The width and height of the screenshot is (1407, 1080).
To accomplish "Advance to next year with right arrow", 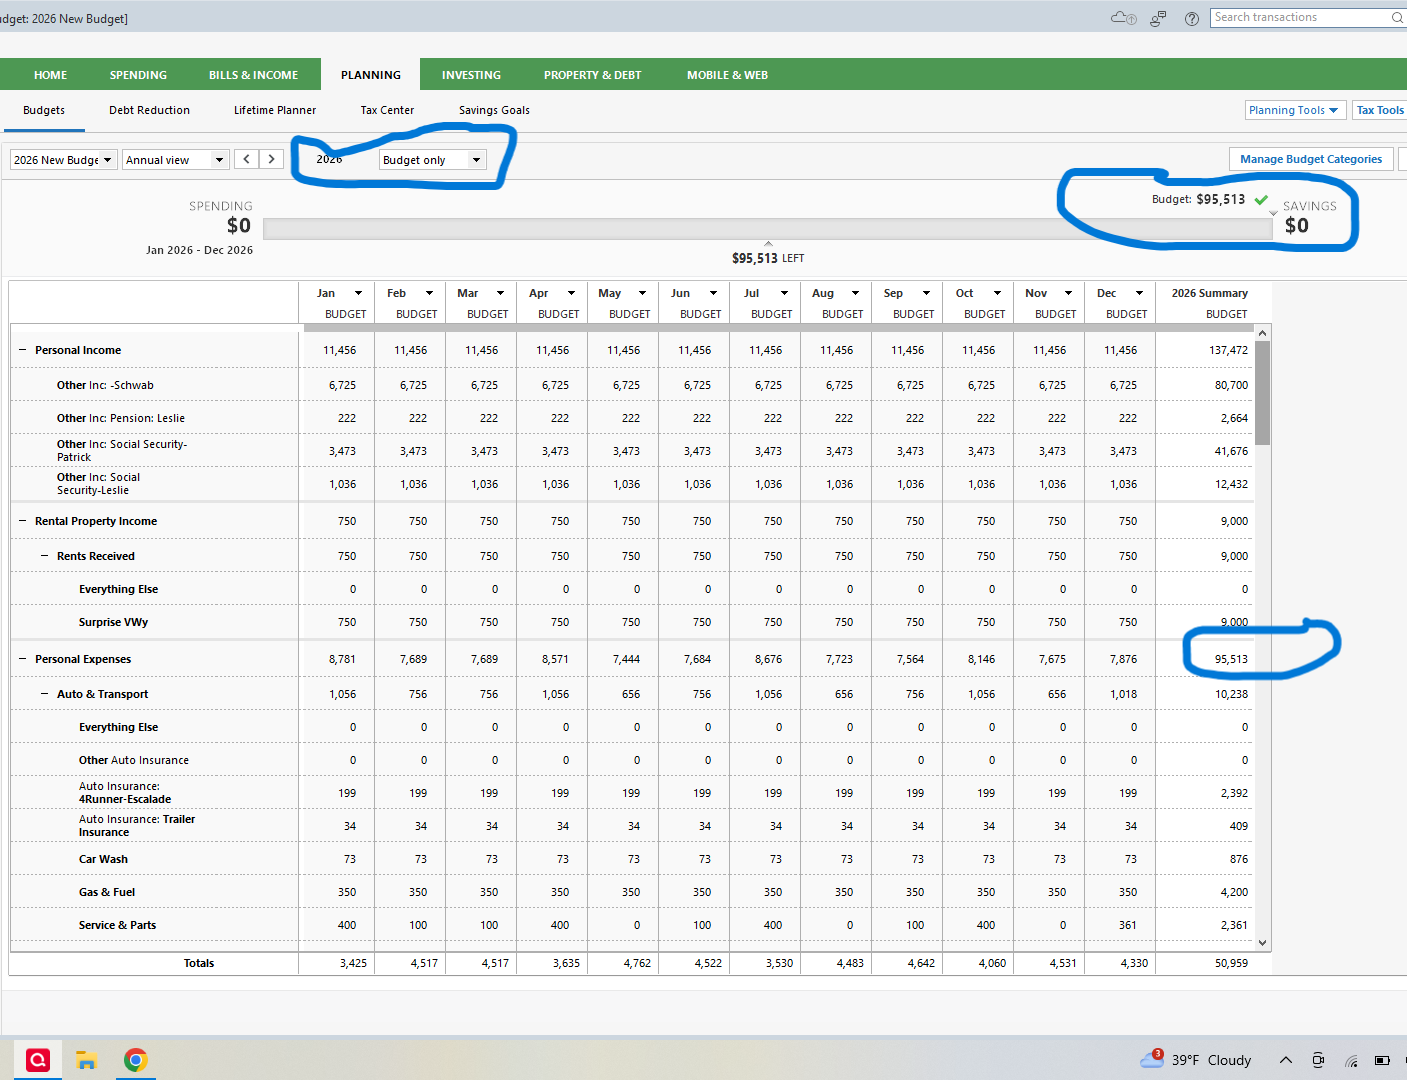I will (x=271, y=159).
